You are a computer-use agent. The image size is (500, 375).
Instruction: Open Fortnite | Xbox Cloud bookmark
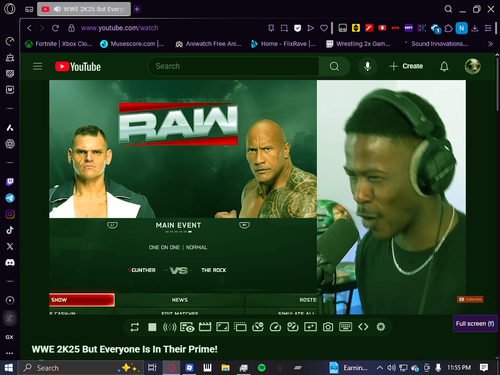(x=59, y=44)
